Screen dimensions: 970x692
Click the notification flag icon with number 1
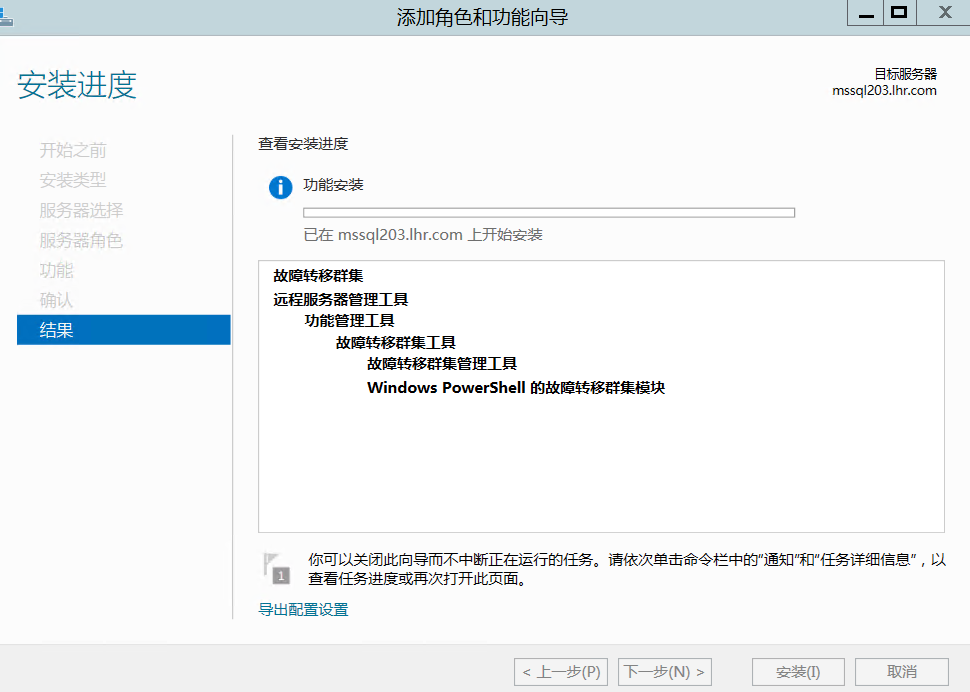pyautogui.click(x=274, y=567)
